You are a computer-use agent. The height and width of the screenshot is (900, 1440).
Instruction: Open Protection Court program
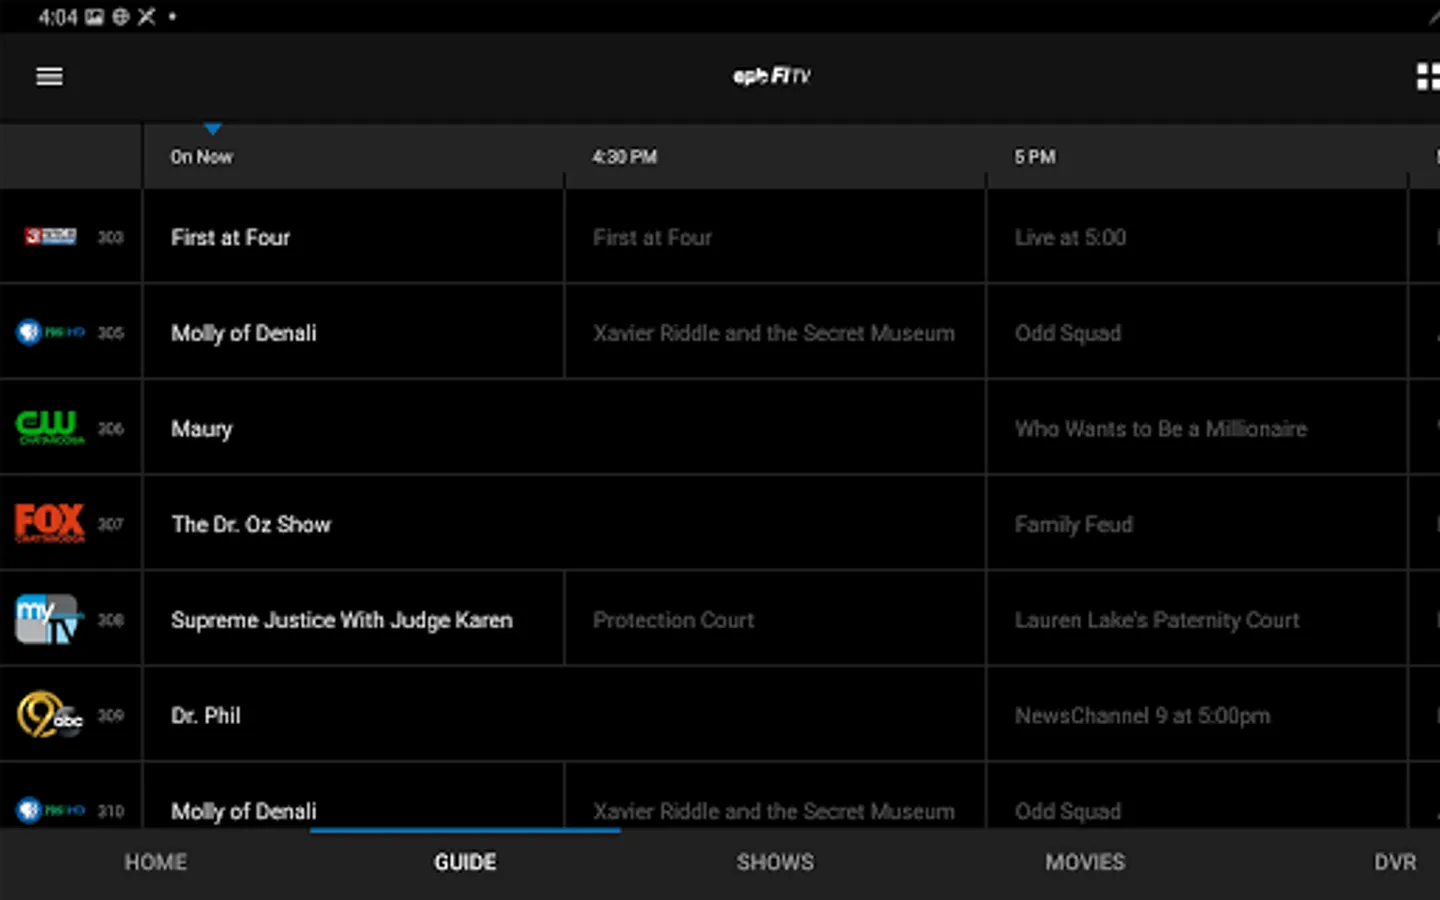[x=775, y=619]
